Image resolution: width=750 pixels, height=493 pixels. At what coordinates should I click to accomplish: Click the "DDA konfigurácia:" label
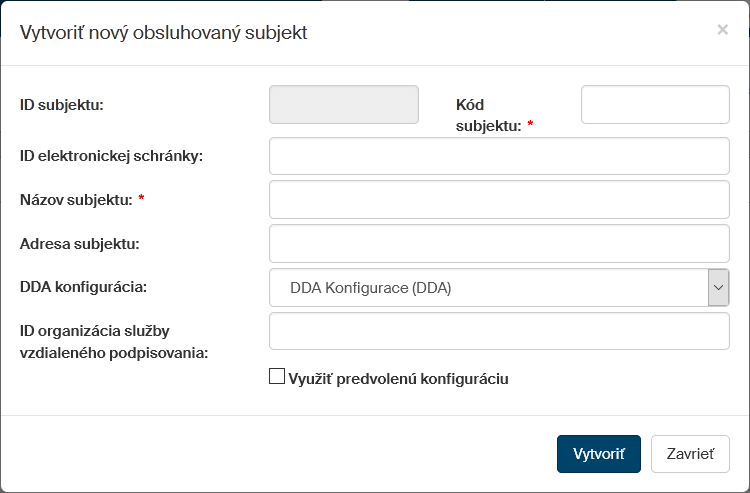pos(83,287)
